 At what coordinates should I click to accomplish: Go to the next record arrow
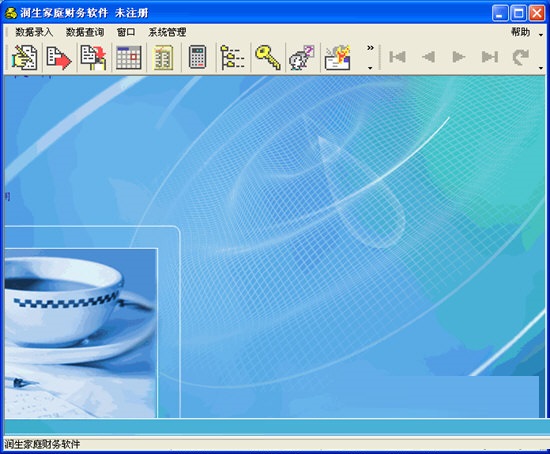click(459, 57)
